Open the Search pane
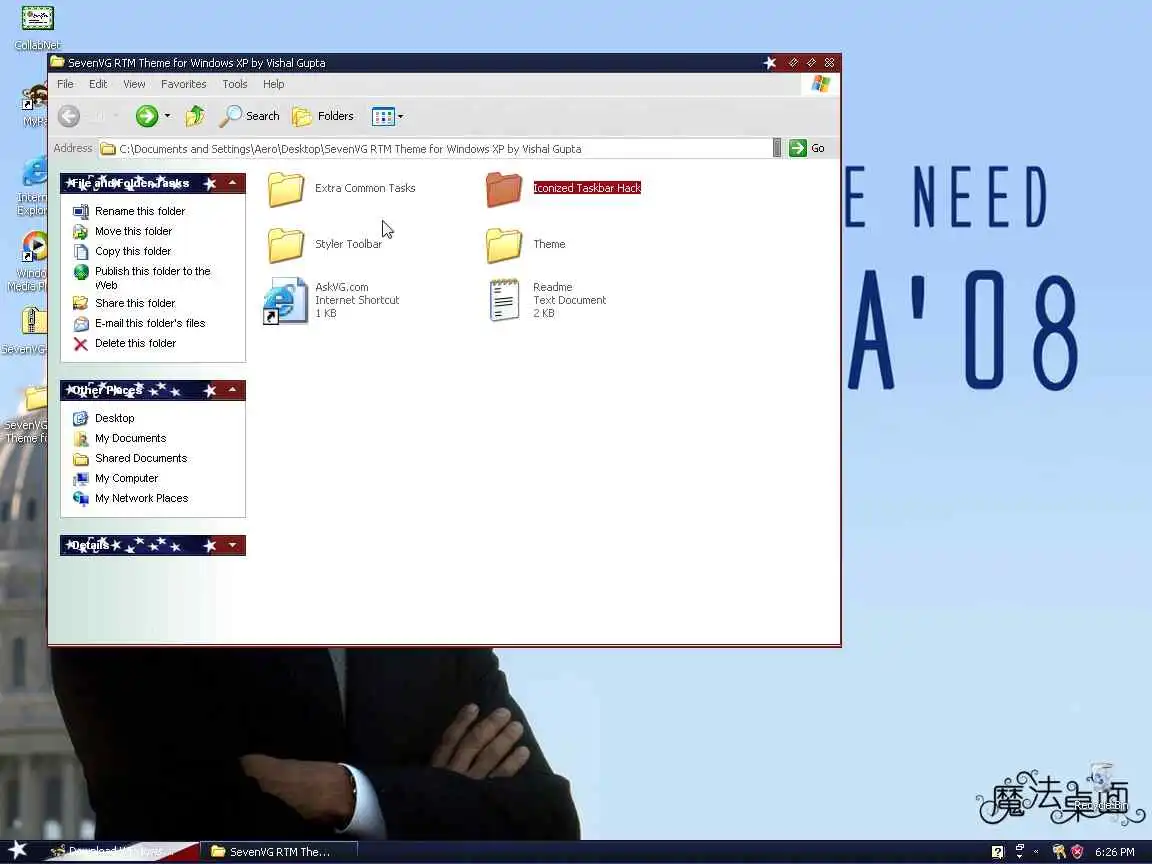 click(x=250, y=116)
